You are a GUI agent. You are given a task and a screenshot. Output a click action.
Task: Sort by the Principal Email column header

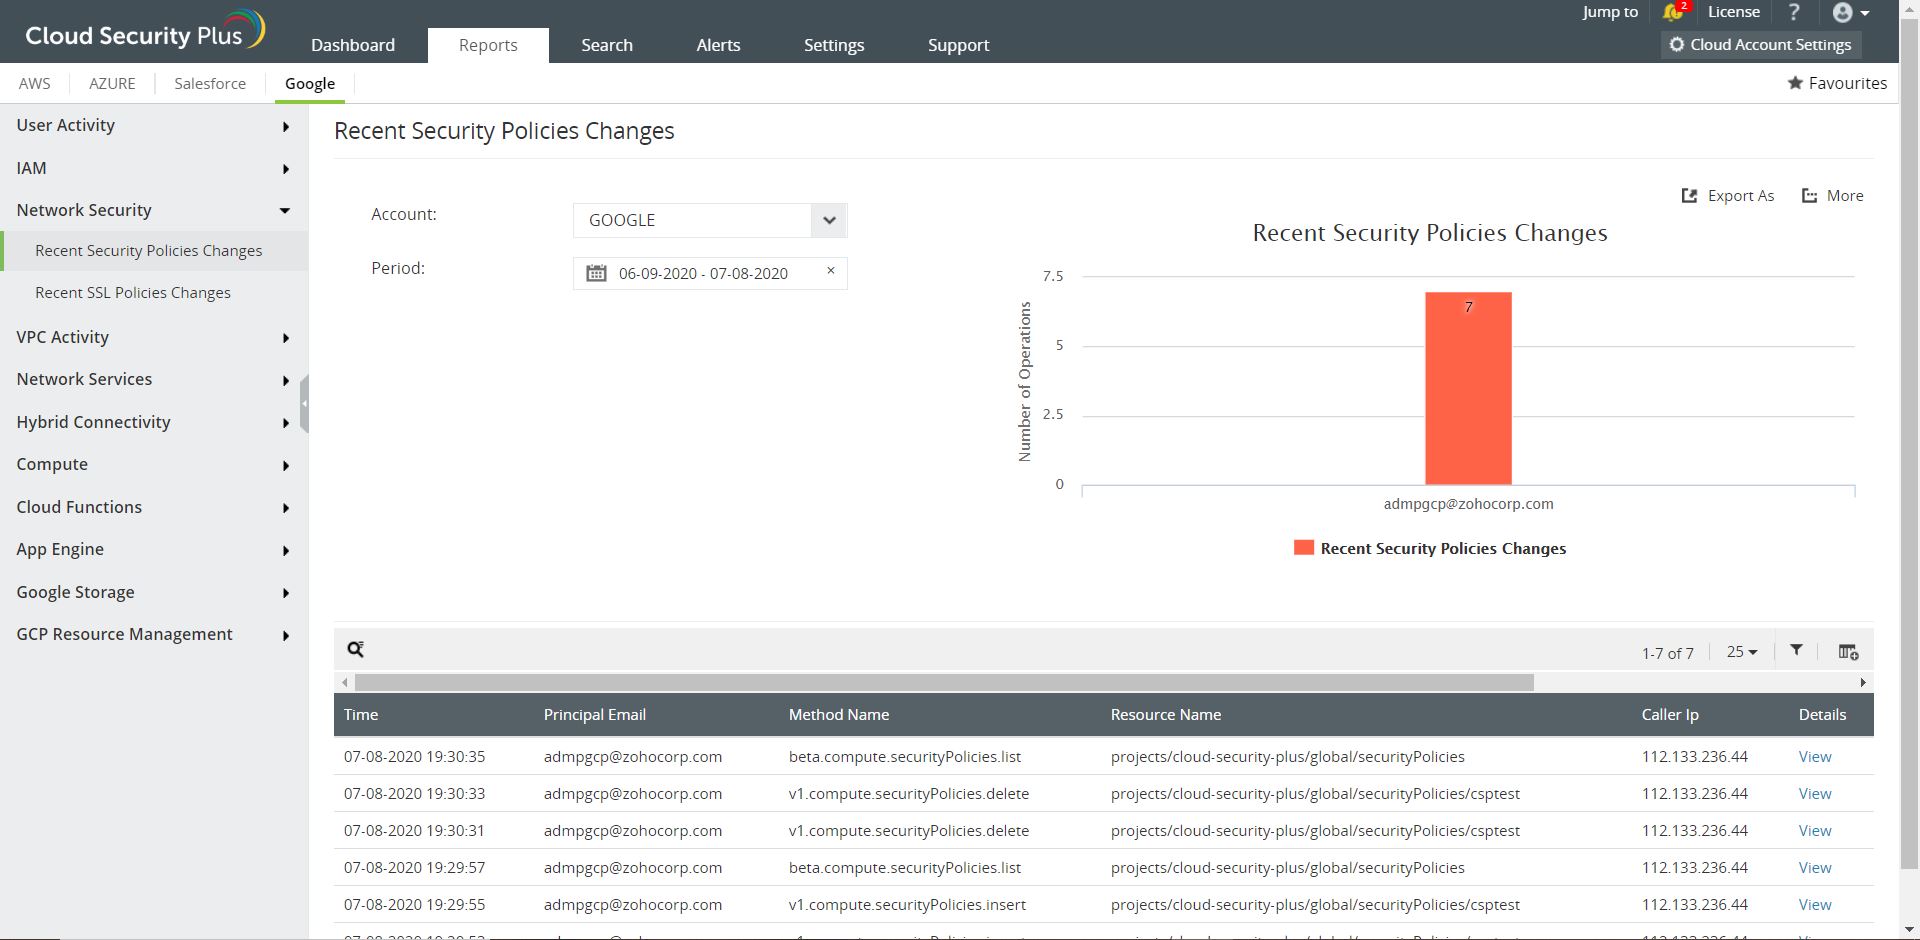[x=595, y=715]
